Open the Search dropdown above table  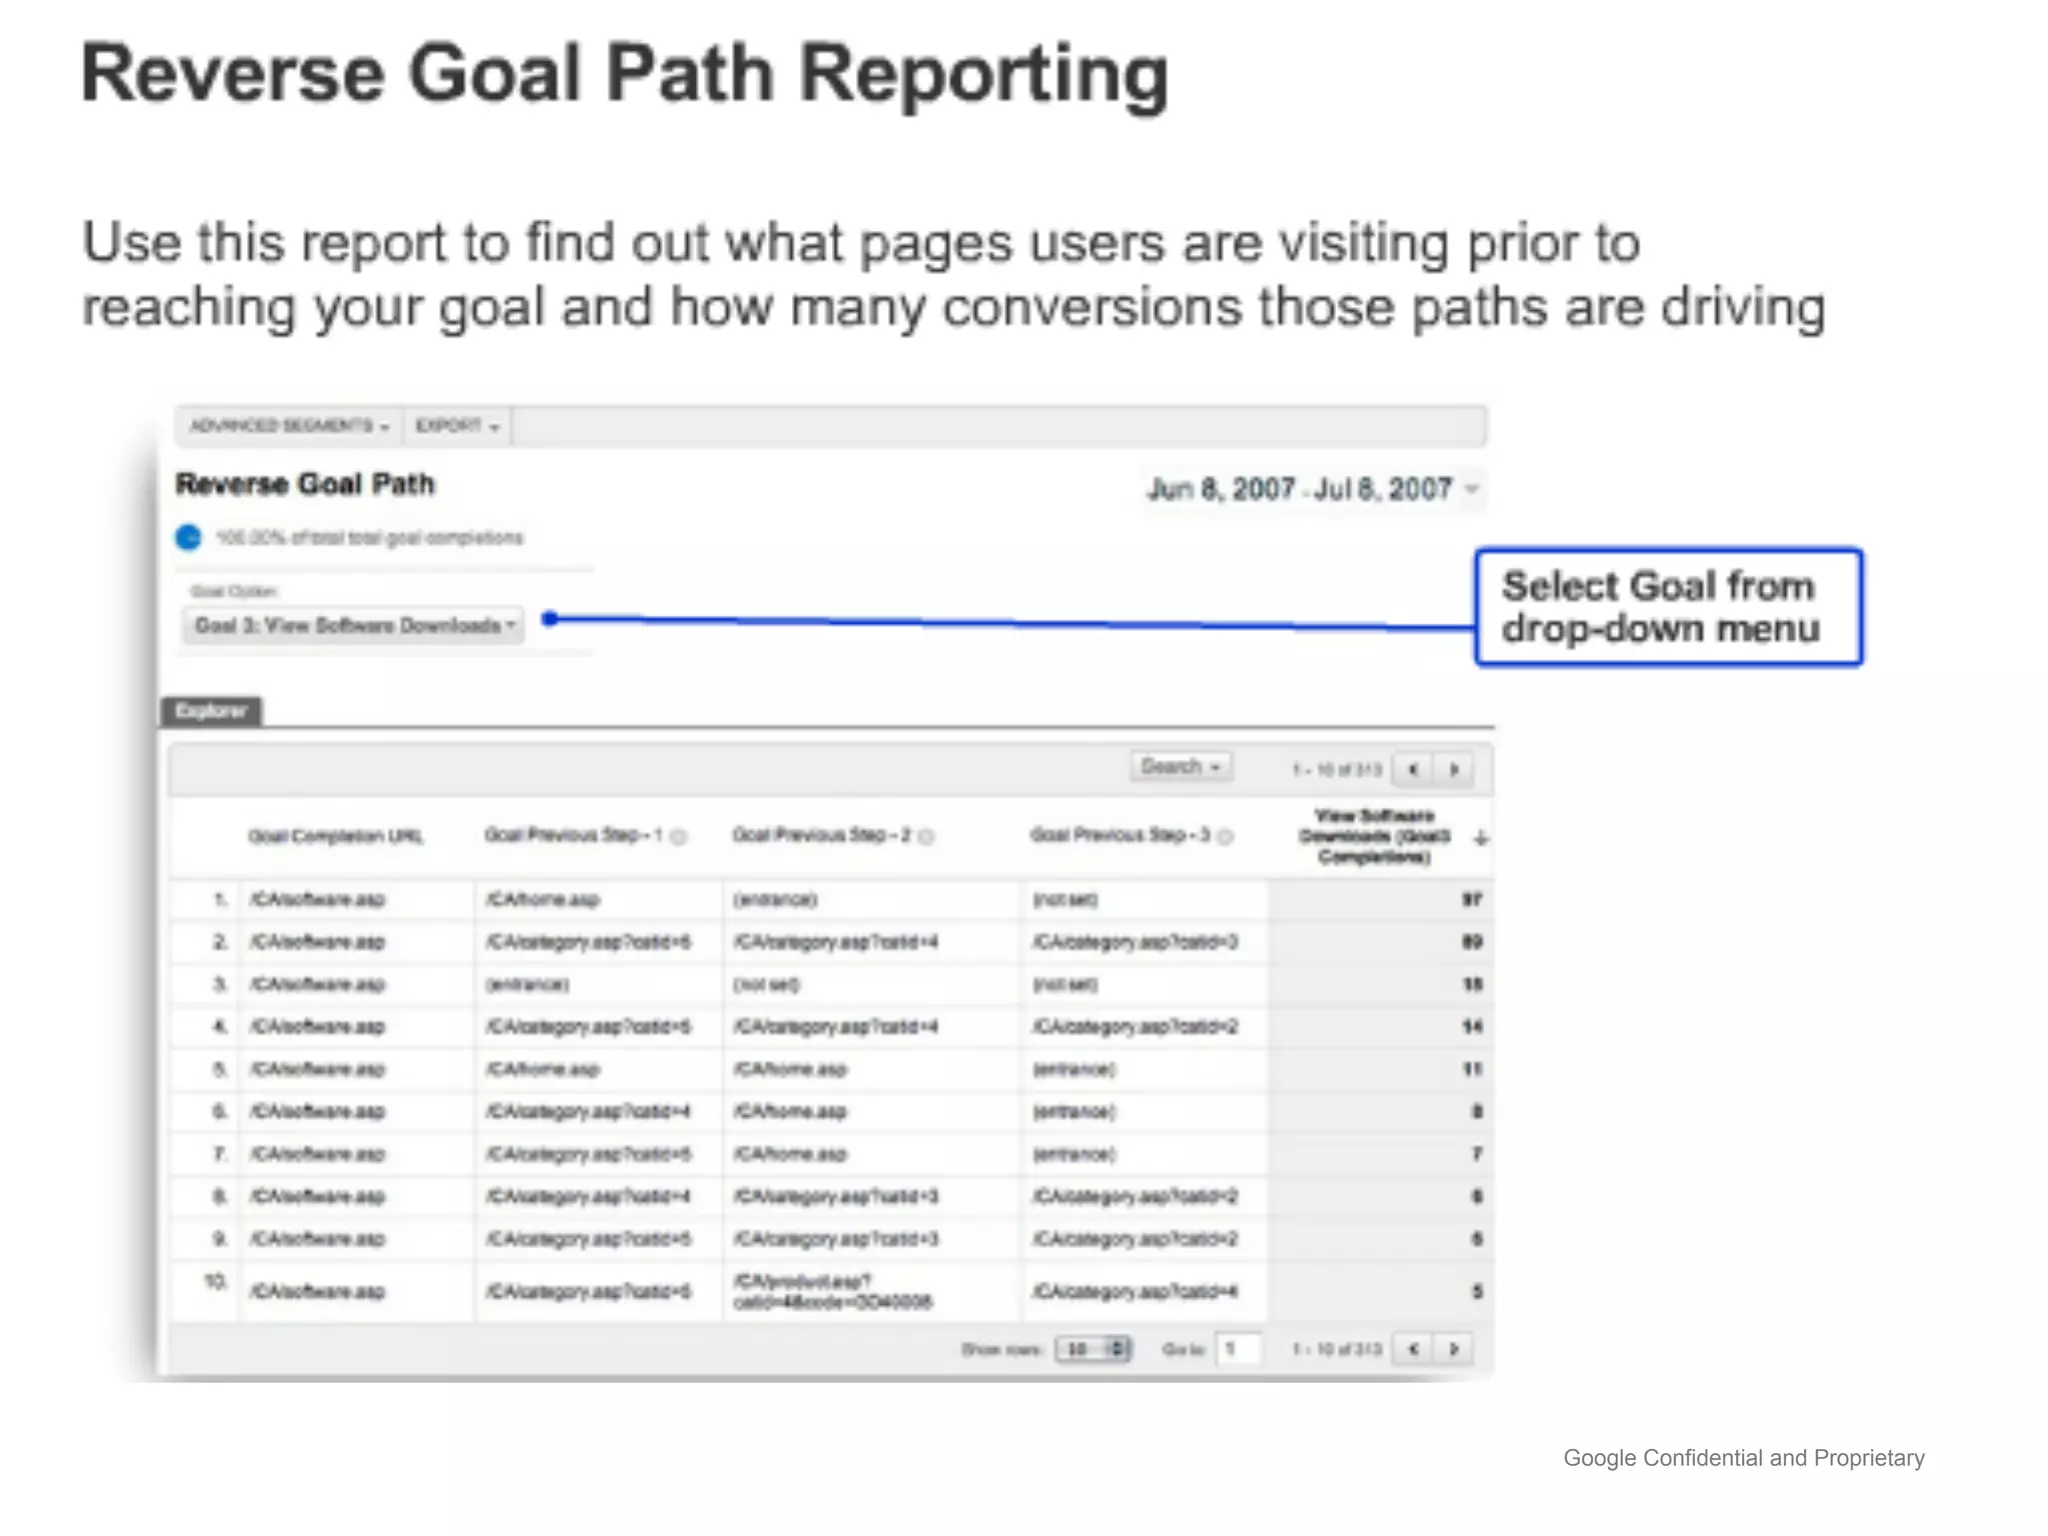click(x=1181, y=767)
